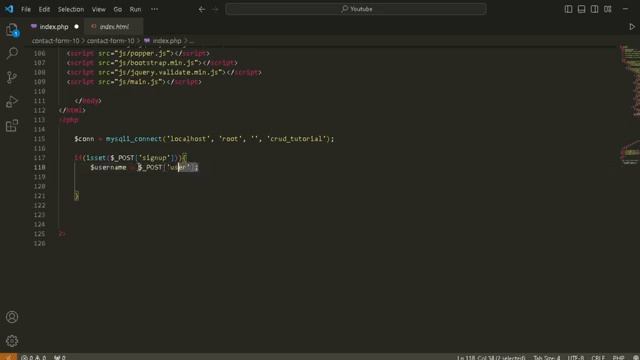Open the Search view in activity bar
Screen dimensions: 640x360
click(12, 53)
